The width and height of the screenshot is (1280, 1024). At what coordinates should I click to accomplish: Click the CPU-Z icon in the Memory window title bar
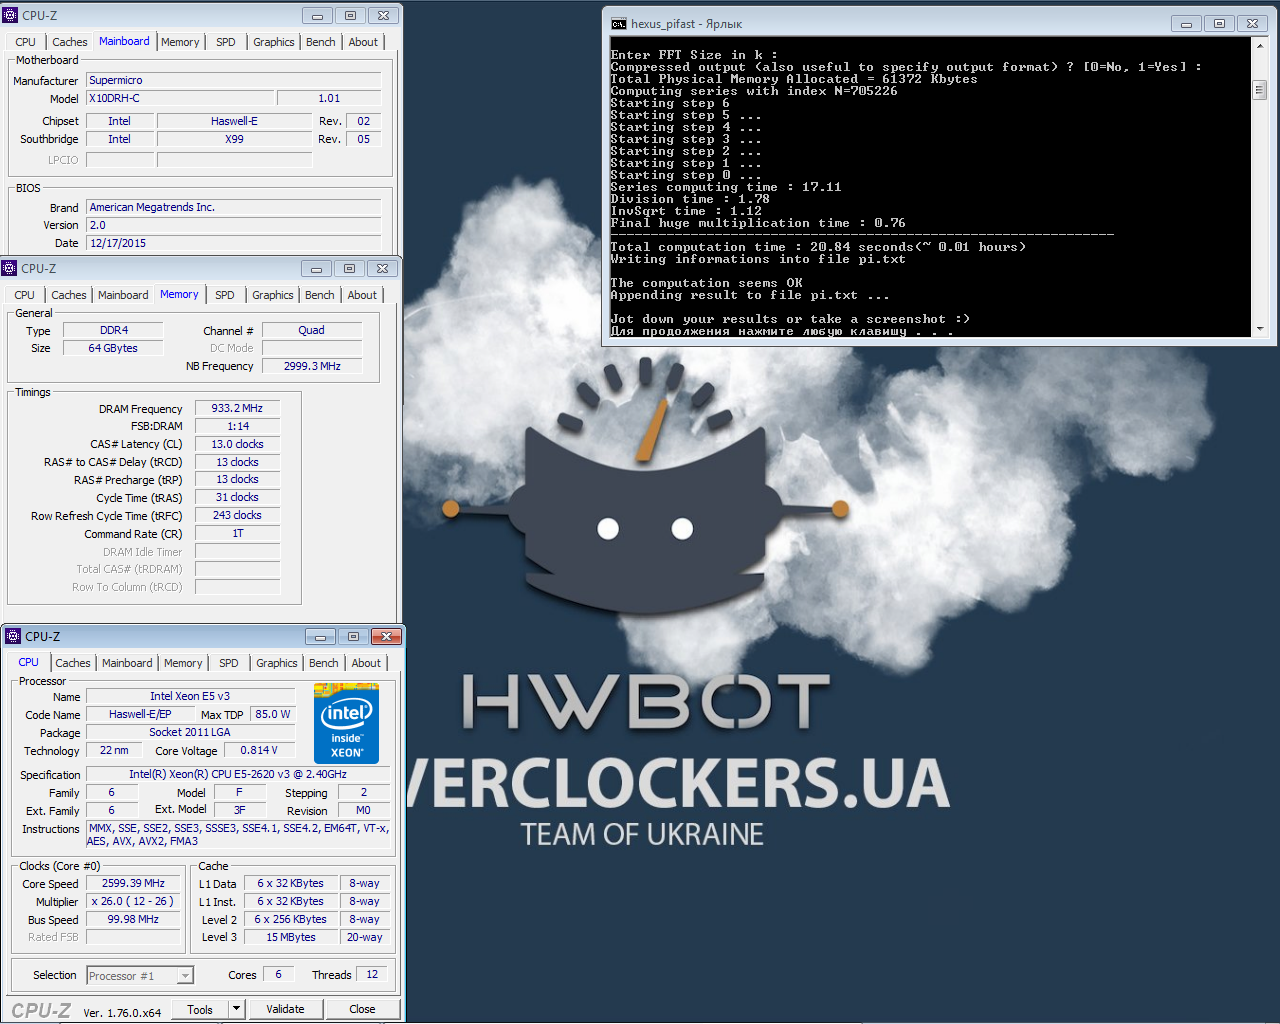10,268
